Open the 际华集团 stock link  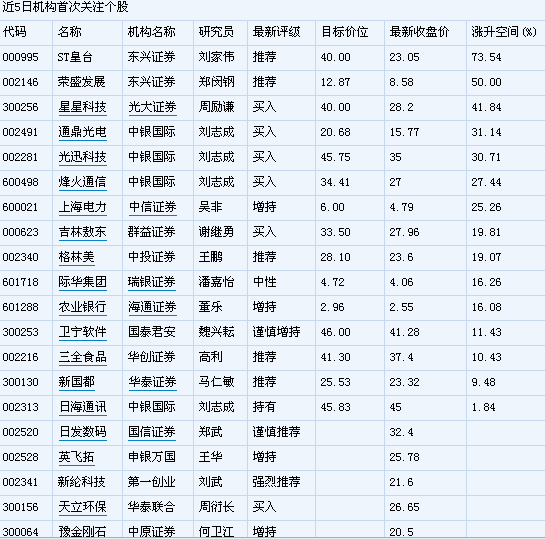point(83,282)
